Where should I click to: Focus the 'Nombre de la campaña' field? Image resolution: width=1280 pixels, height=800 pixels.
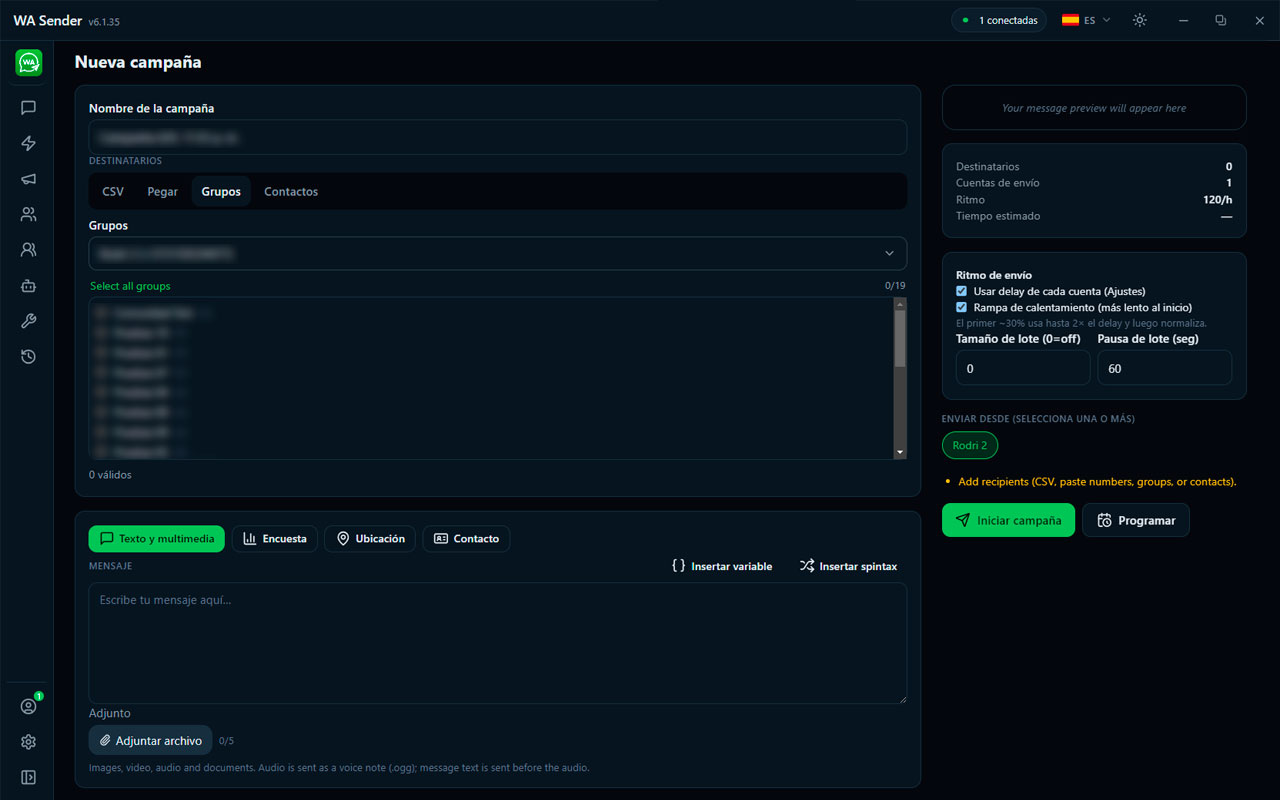498,137
